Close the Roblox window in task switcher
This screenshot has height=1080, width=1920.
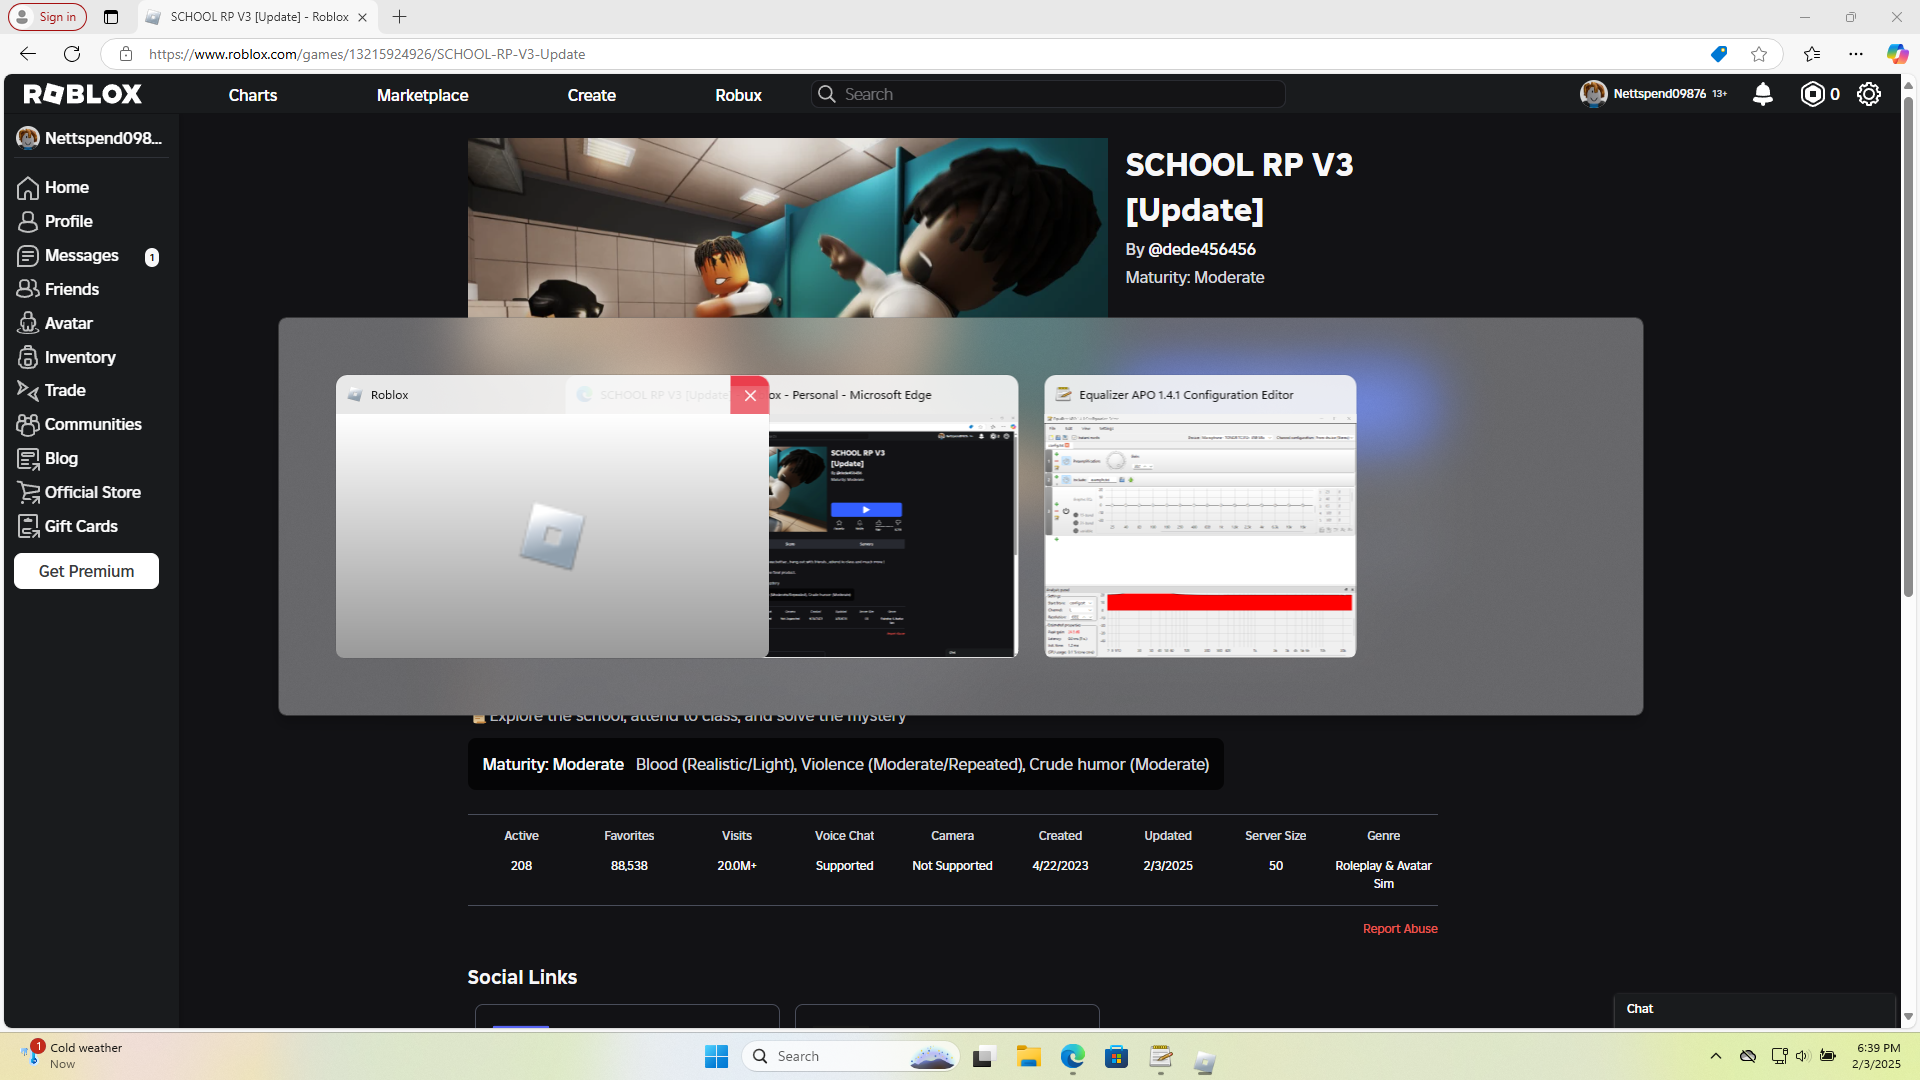pyautogui.click(x=750, y=395)
